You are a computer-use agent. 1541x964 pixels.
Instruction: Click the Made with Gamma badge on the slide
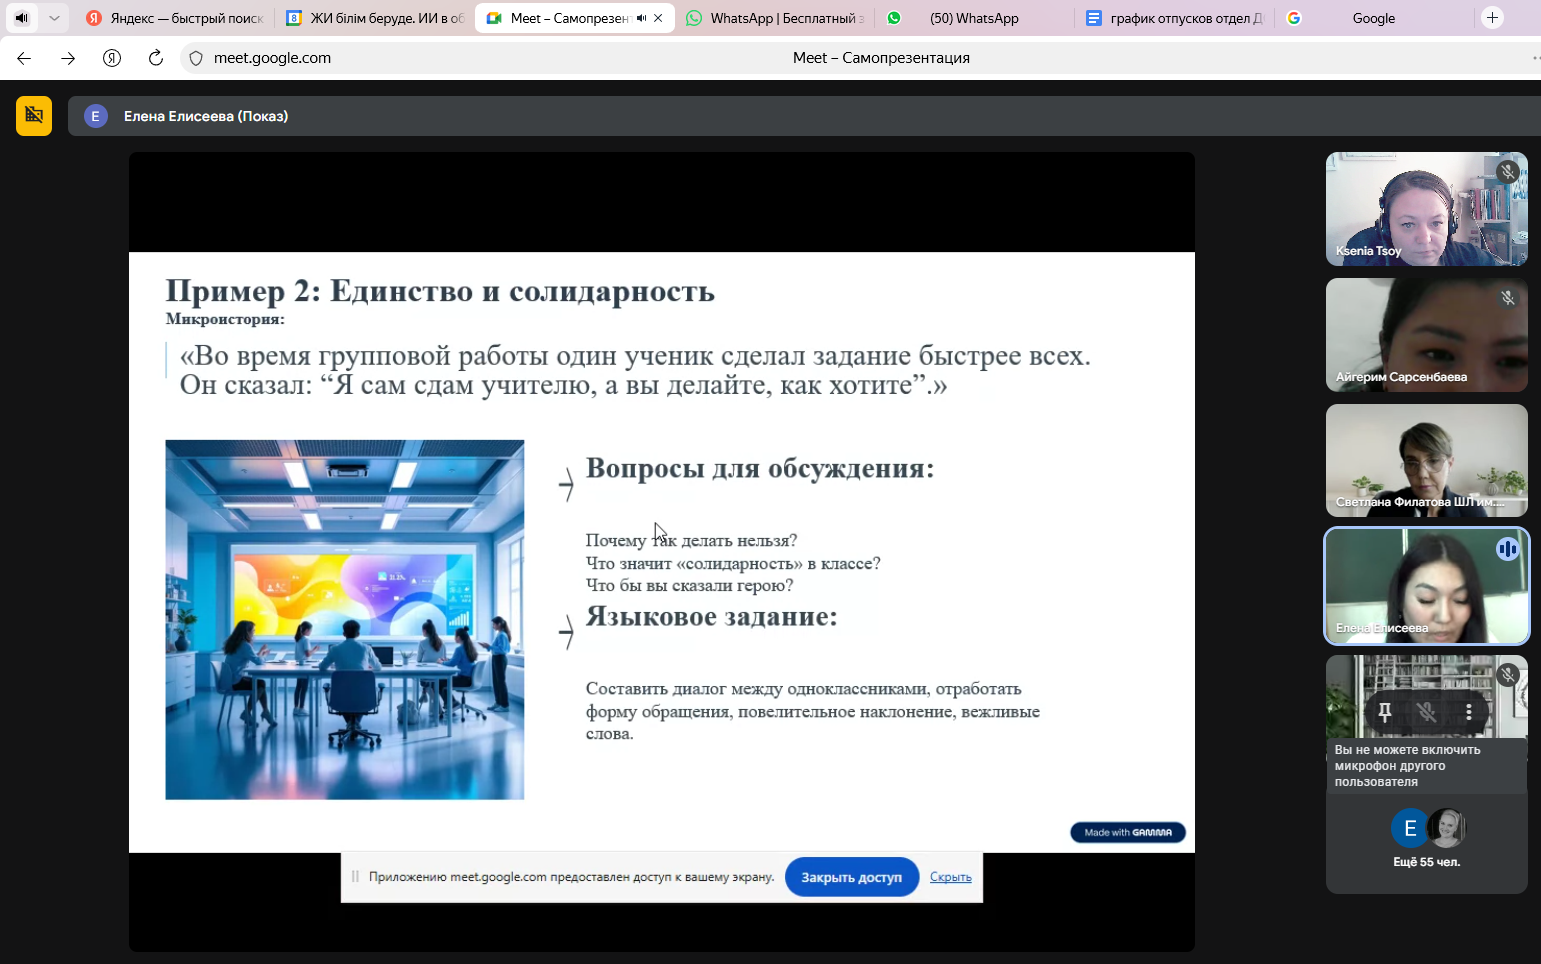(x=1127, y=832)
